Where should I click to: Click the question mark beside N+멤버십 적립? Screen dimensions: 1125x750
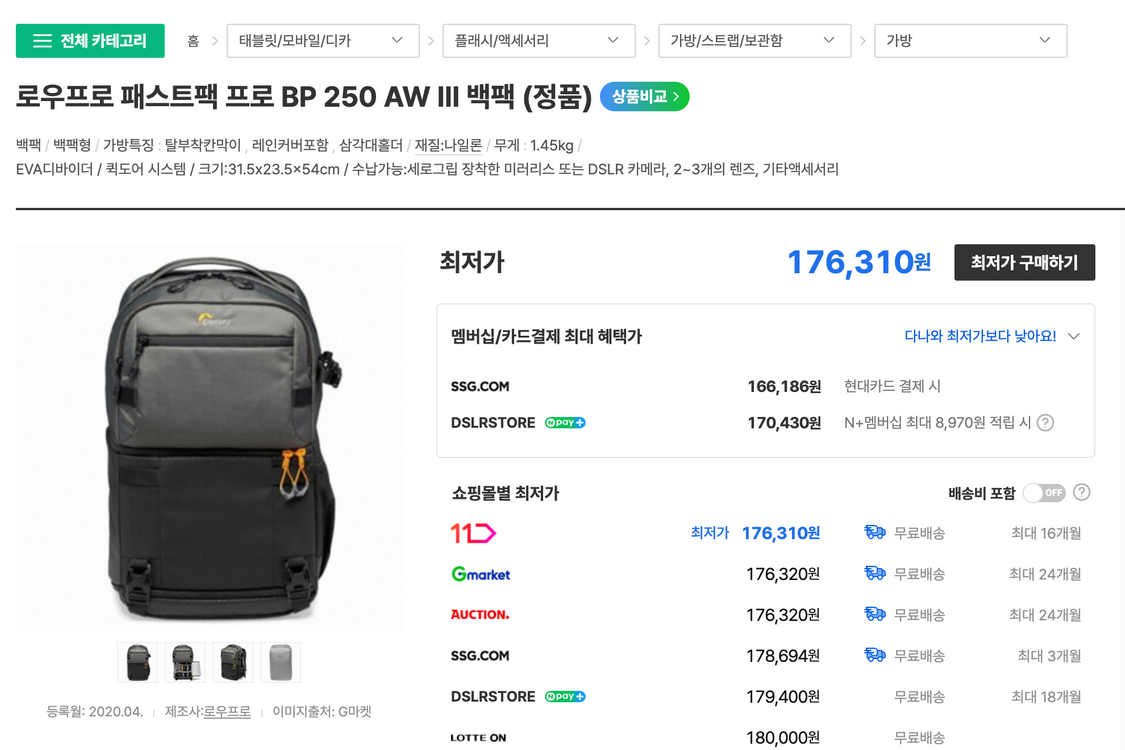click(x=1044, y=422)
